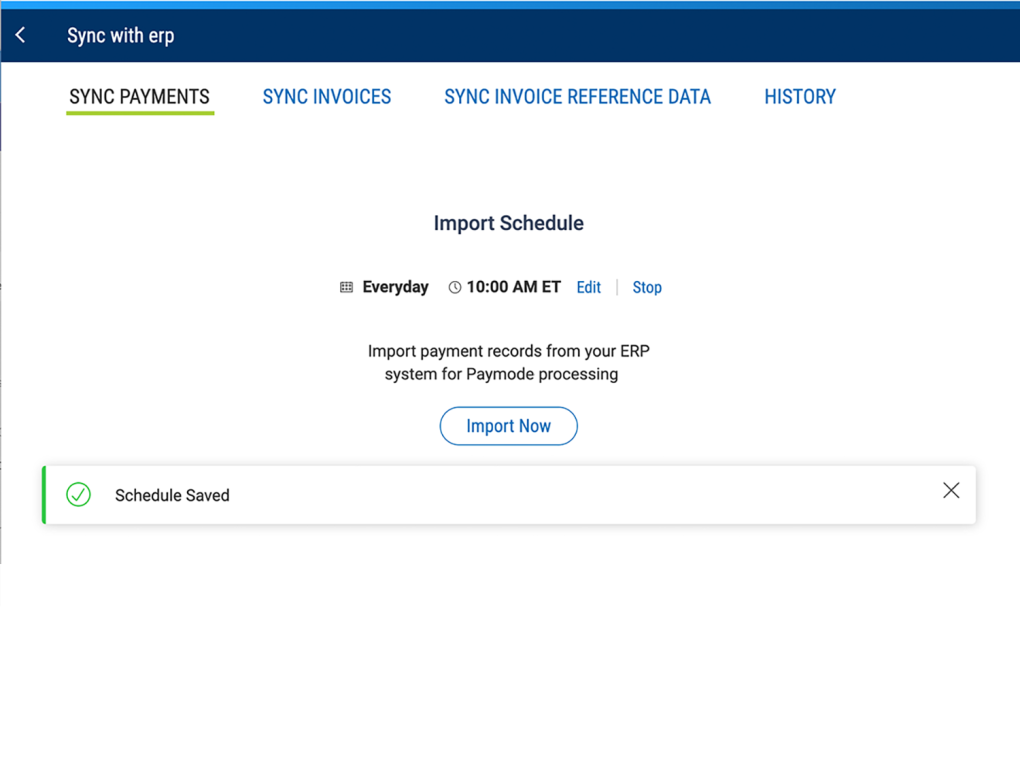Viewport: 1020px width, 764px height.
Task: Click the calendar icon beside Everyday
Action: tap(346, 287)
